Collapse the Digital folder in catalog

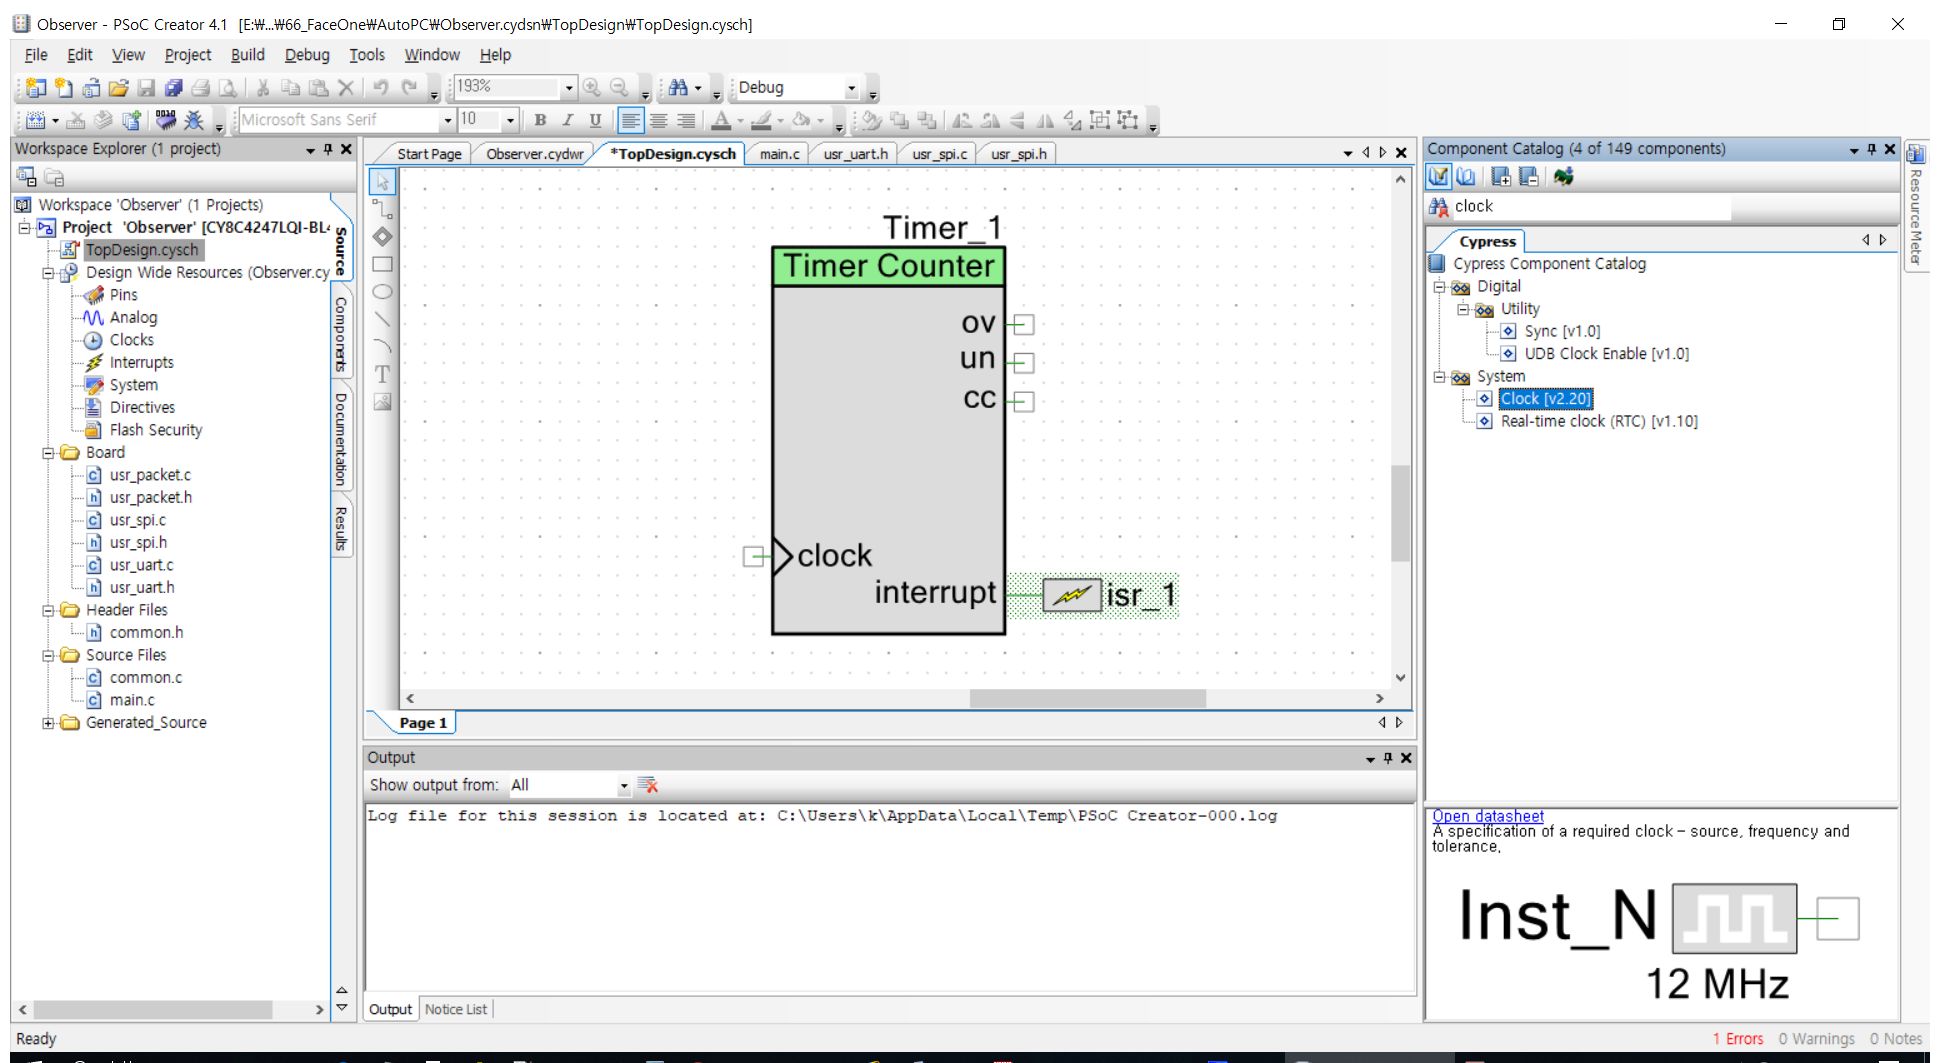click(1440, 287)
